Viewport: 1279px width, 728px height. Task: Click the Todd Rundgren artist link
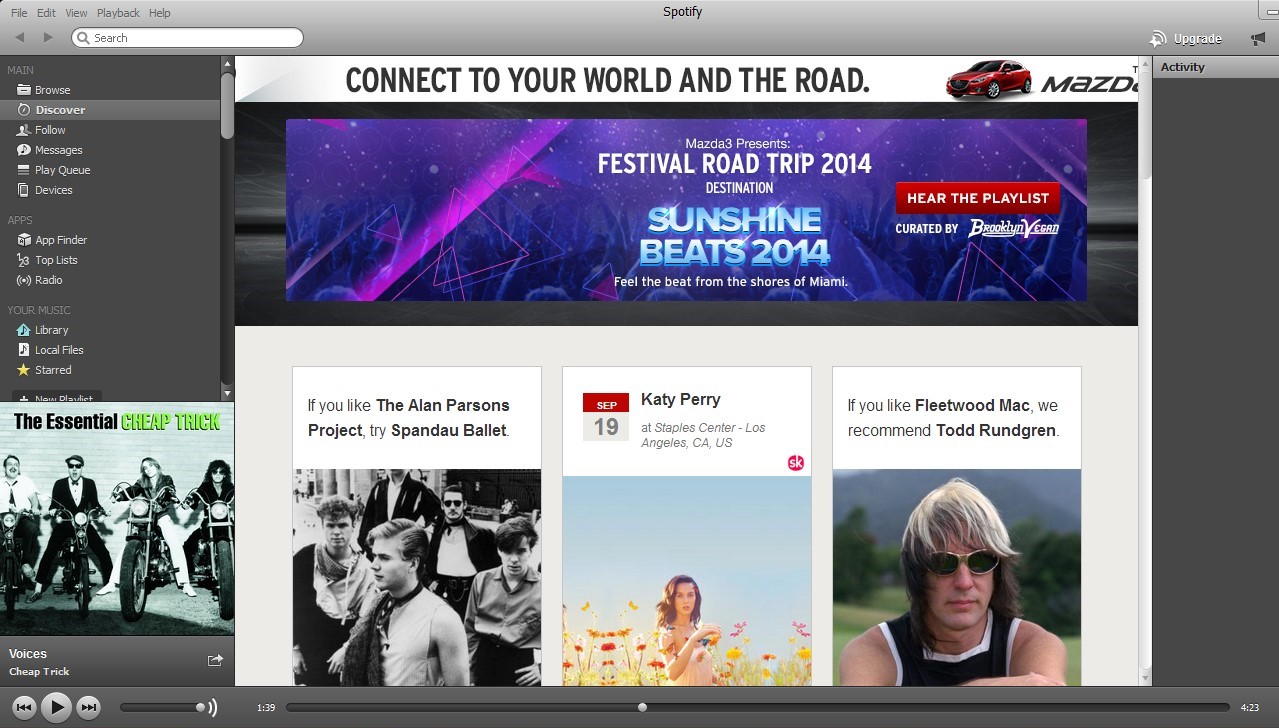995,430
